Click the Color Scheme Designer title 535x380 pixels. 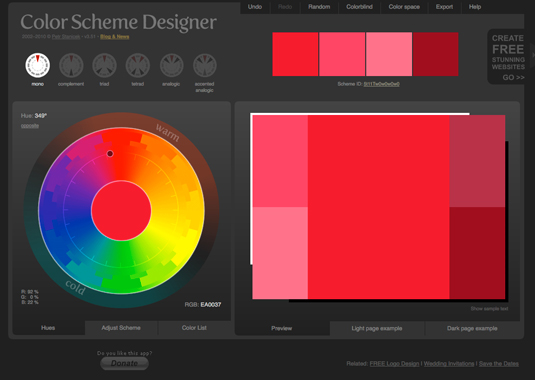tap(118, 22)
